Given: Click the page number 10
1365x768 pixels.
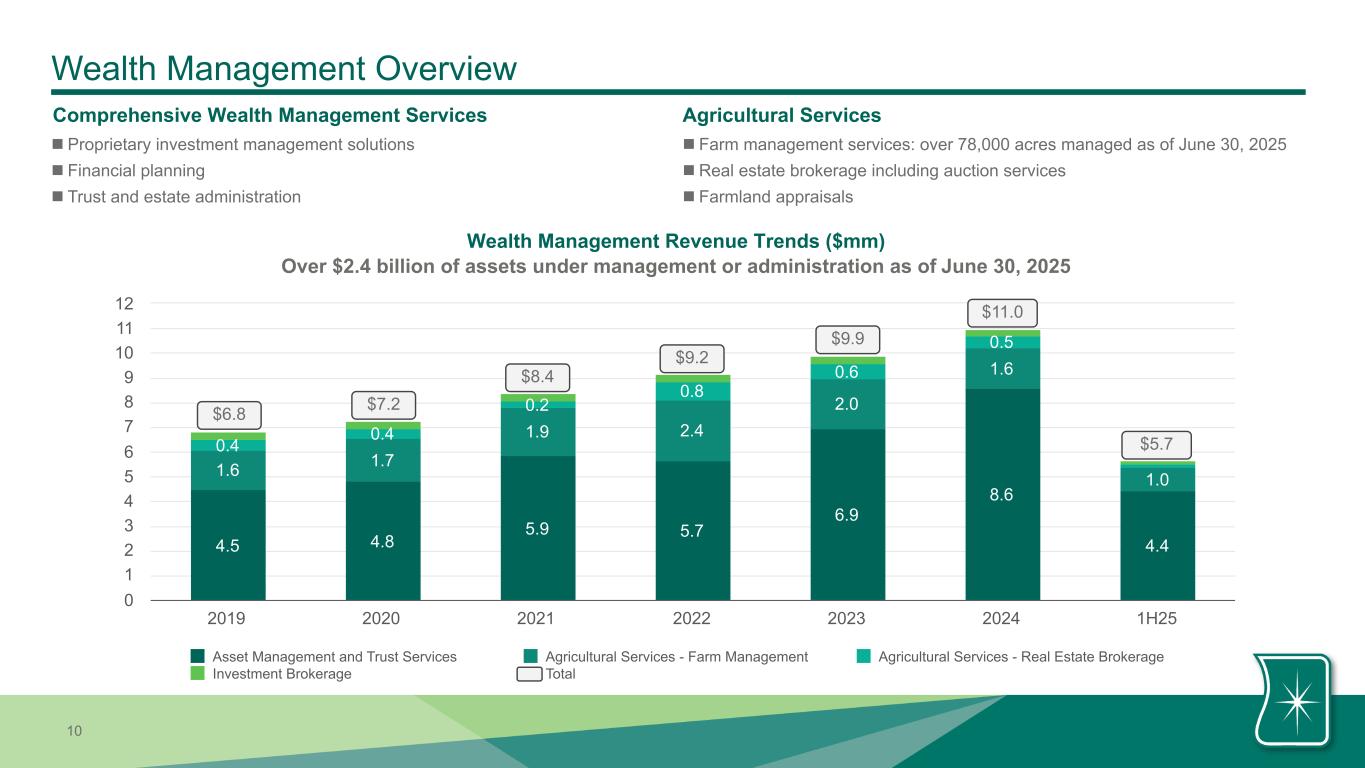Looking at the screenshot, I should 75,732.
